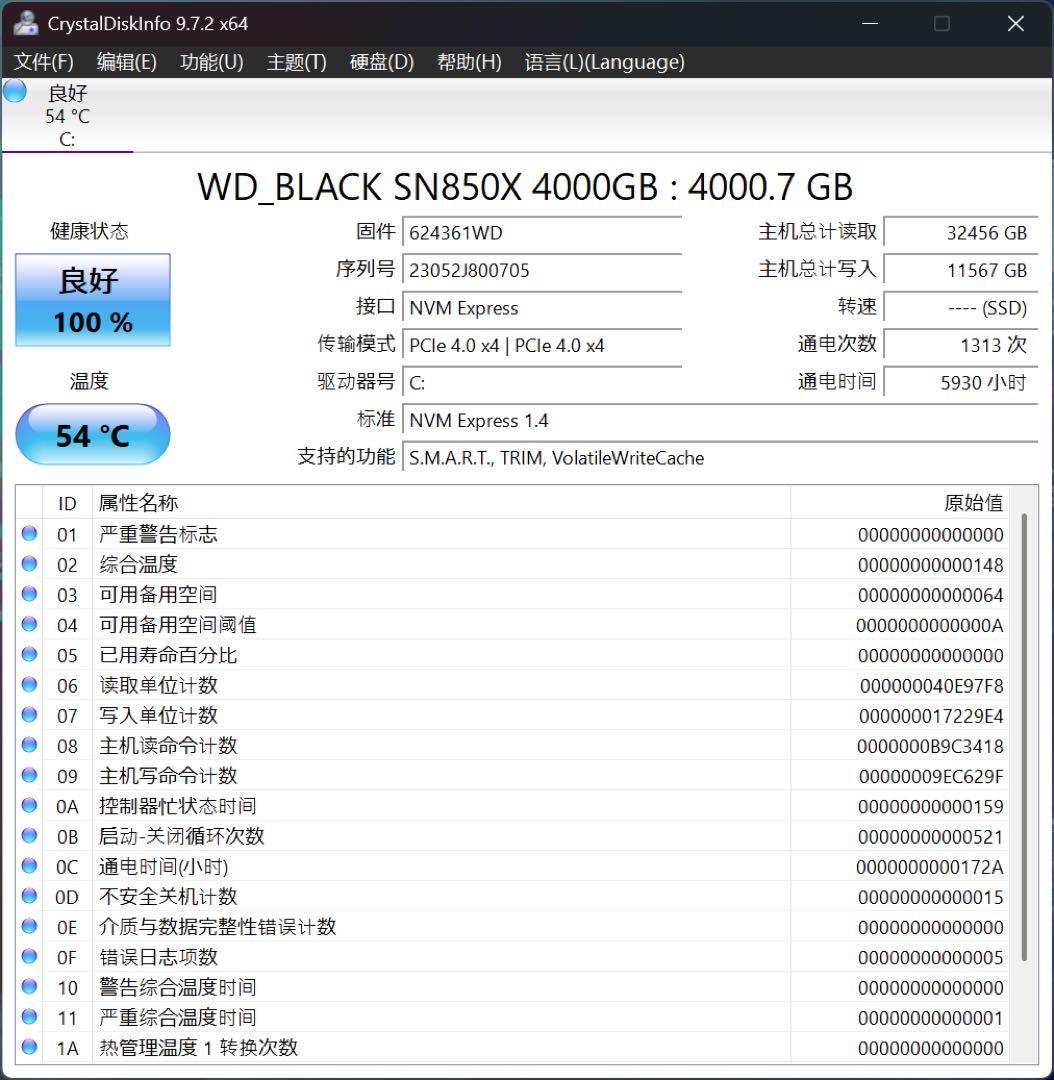Select the 固件 firmware value field
The height and width of the screenshot is (1080, 1054).
click(x=542, y=231)
